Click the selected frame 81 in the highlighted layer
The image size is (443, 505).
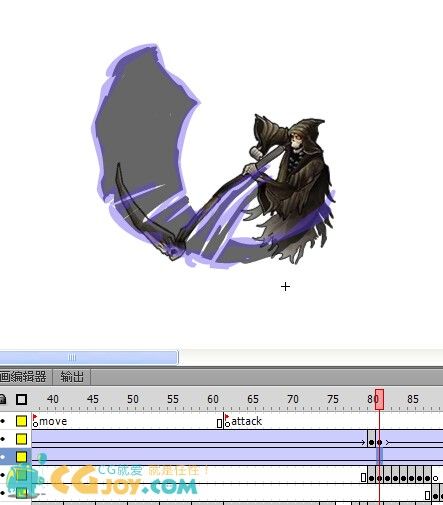[x=379, y=457]
